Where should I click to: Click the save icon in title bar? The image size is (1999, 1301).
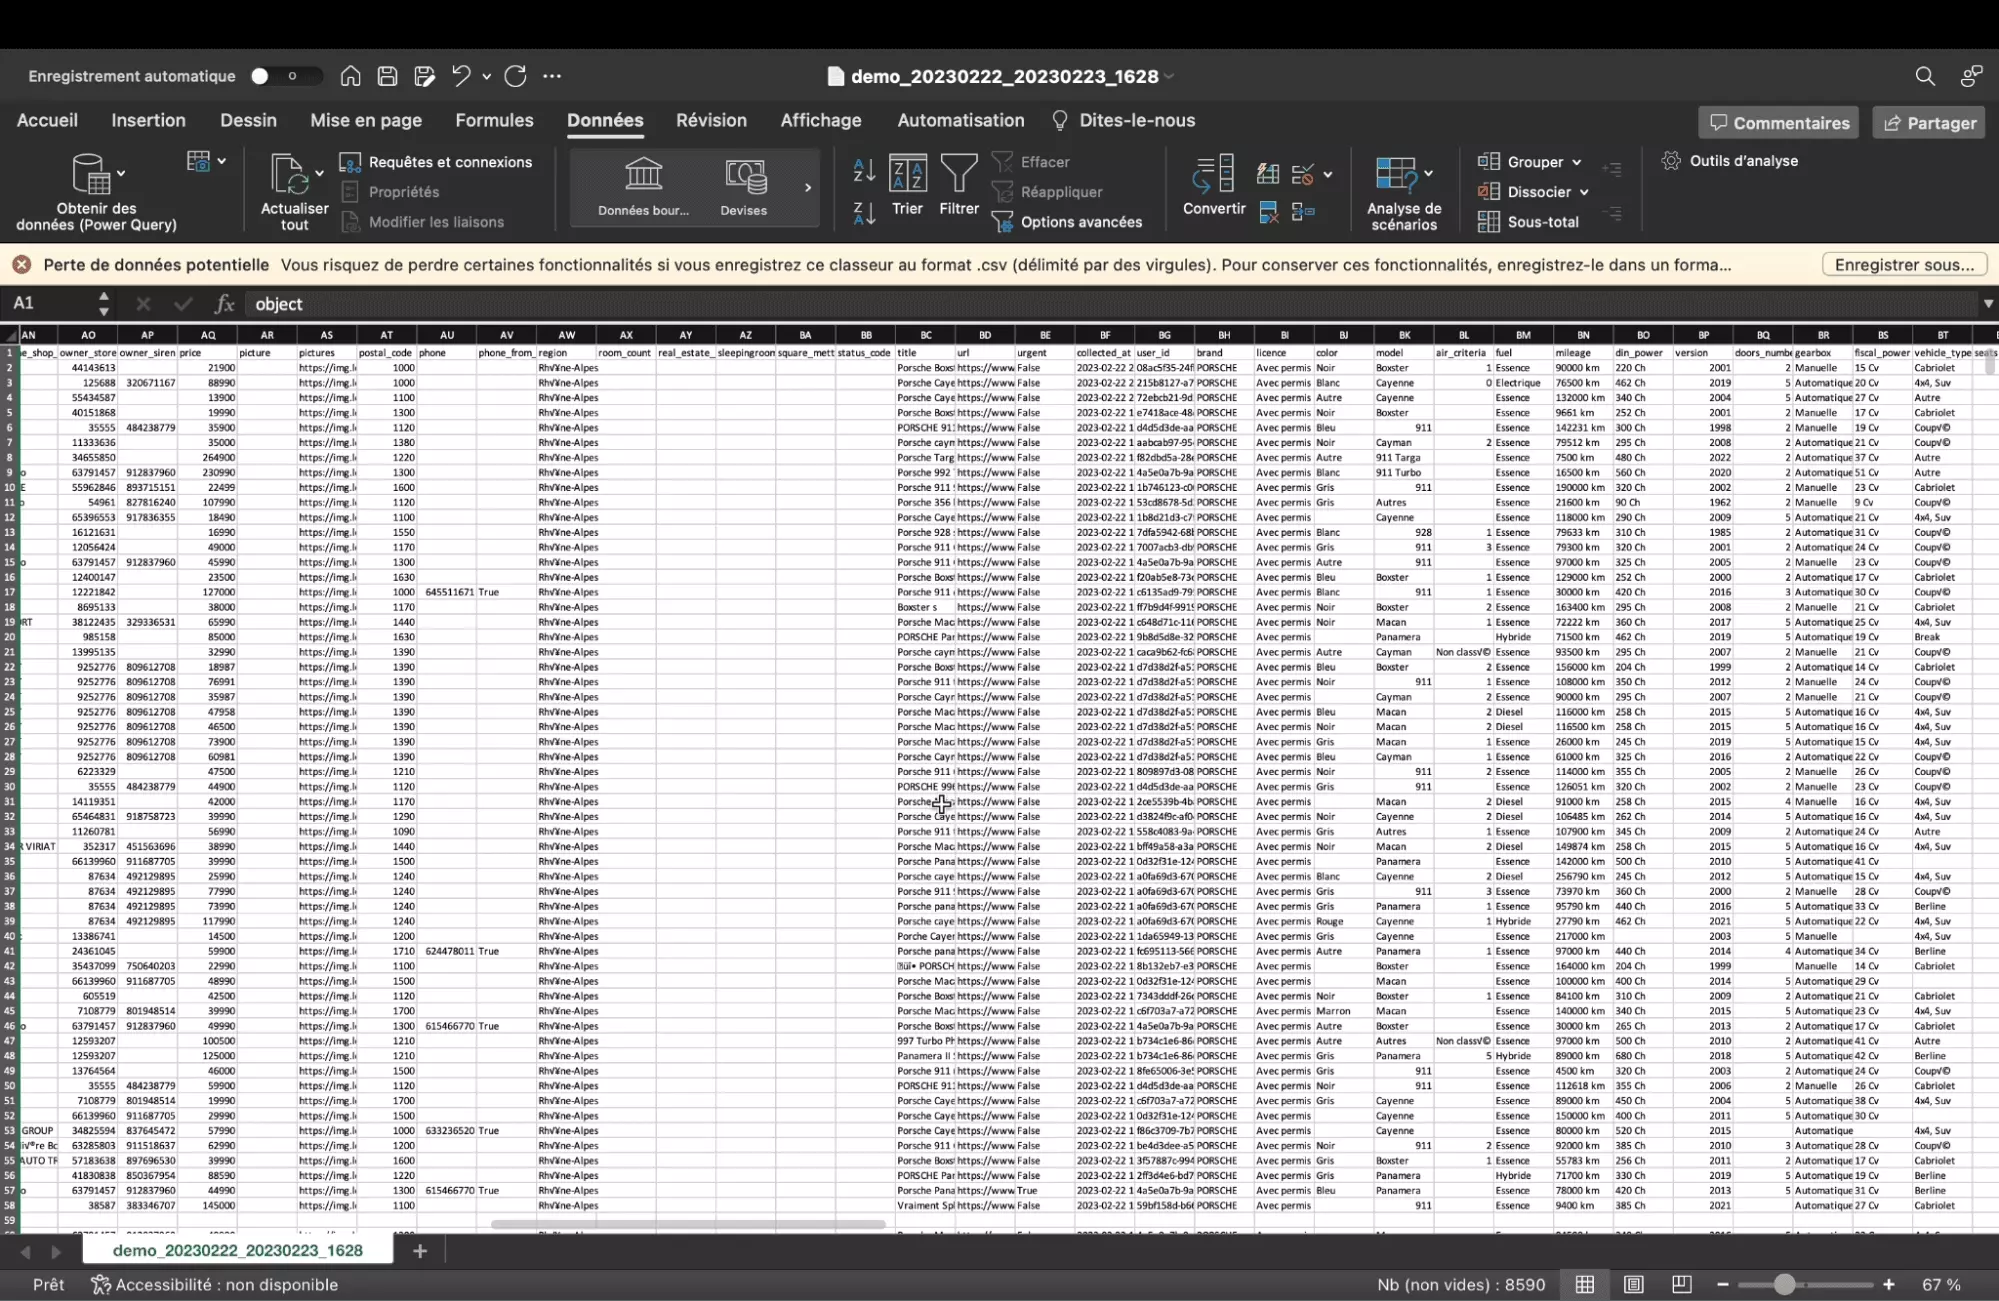click(x=387, y=76)
